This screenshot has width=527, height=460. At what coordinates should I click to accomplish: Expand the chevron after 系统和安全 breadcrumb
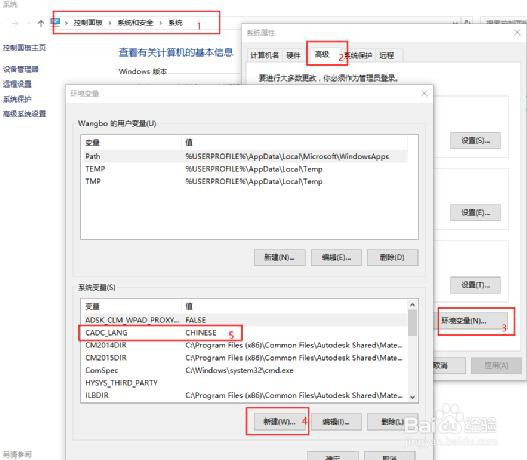(x=161, y=23)
